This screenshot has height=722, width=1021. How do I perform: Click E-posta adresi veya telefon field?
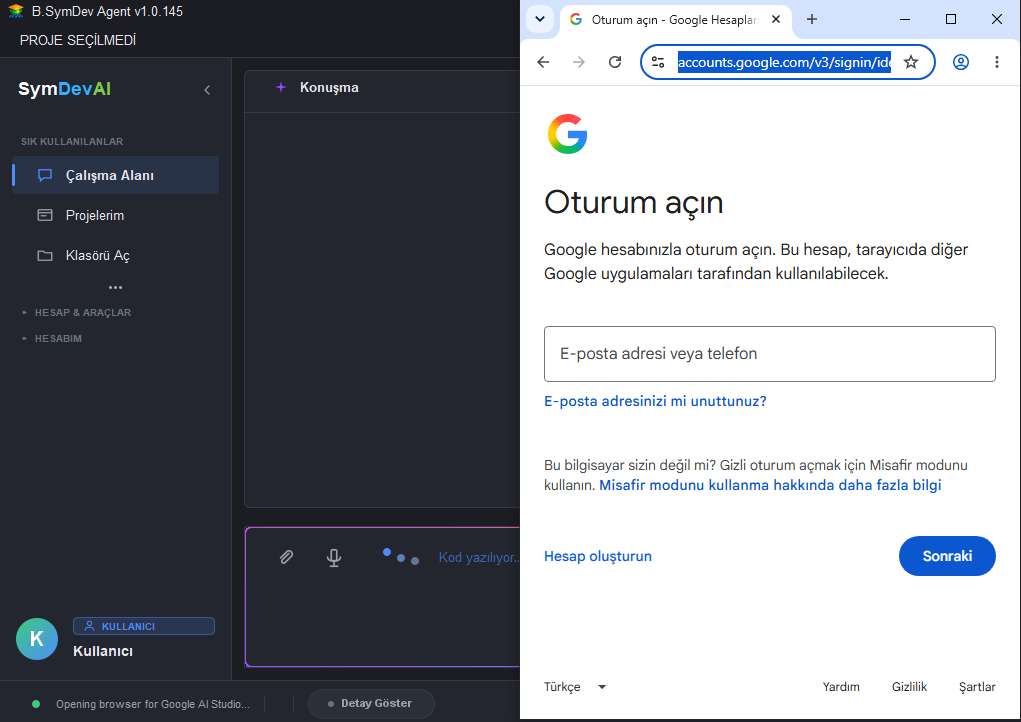pyautogui.click(x=770, y=354)
